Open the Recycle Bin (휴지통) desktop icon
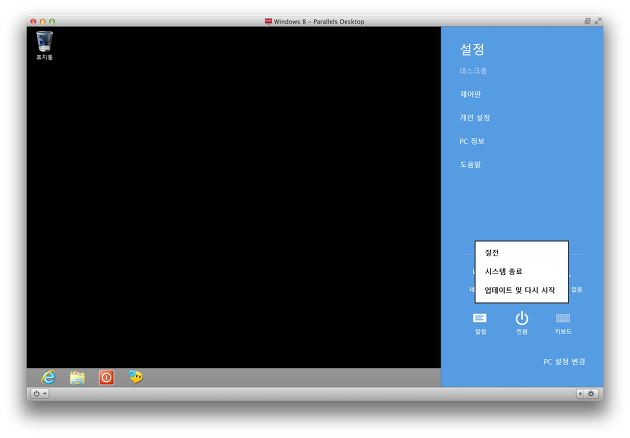Viewport: 630px width, 438px height. pos(44,45)
